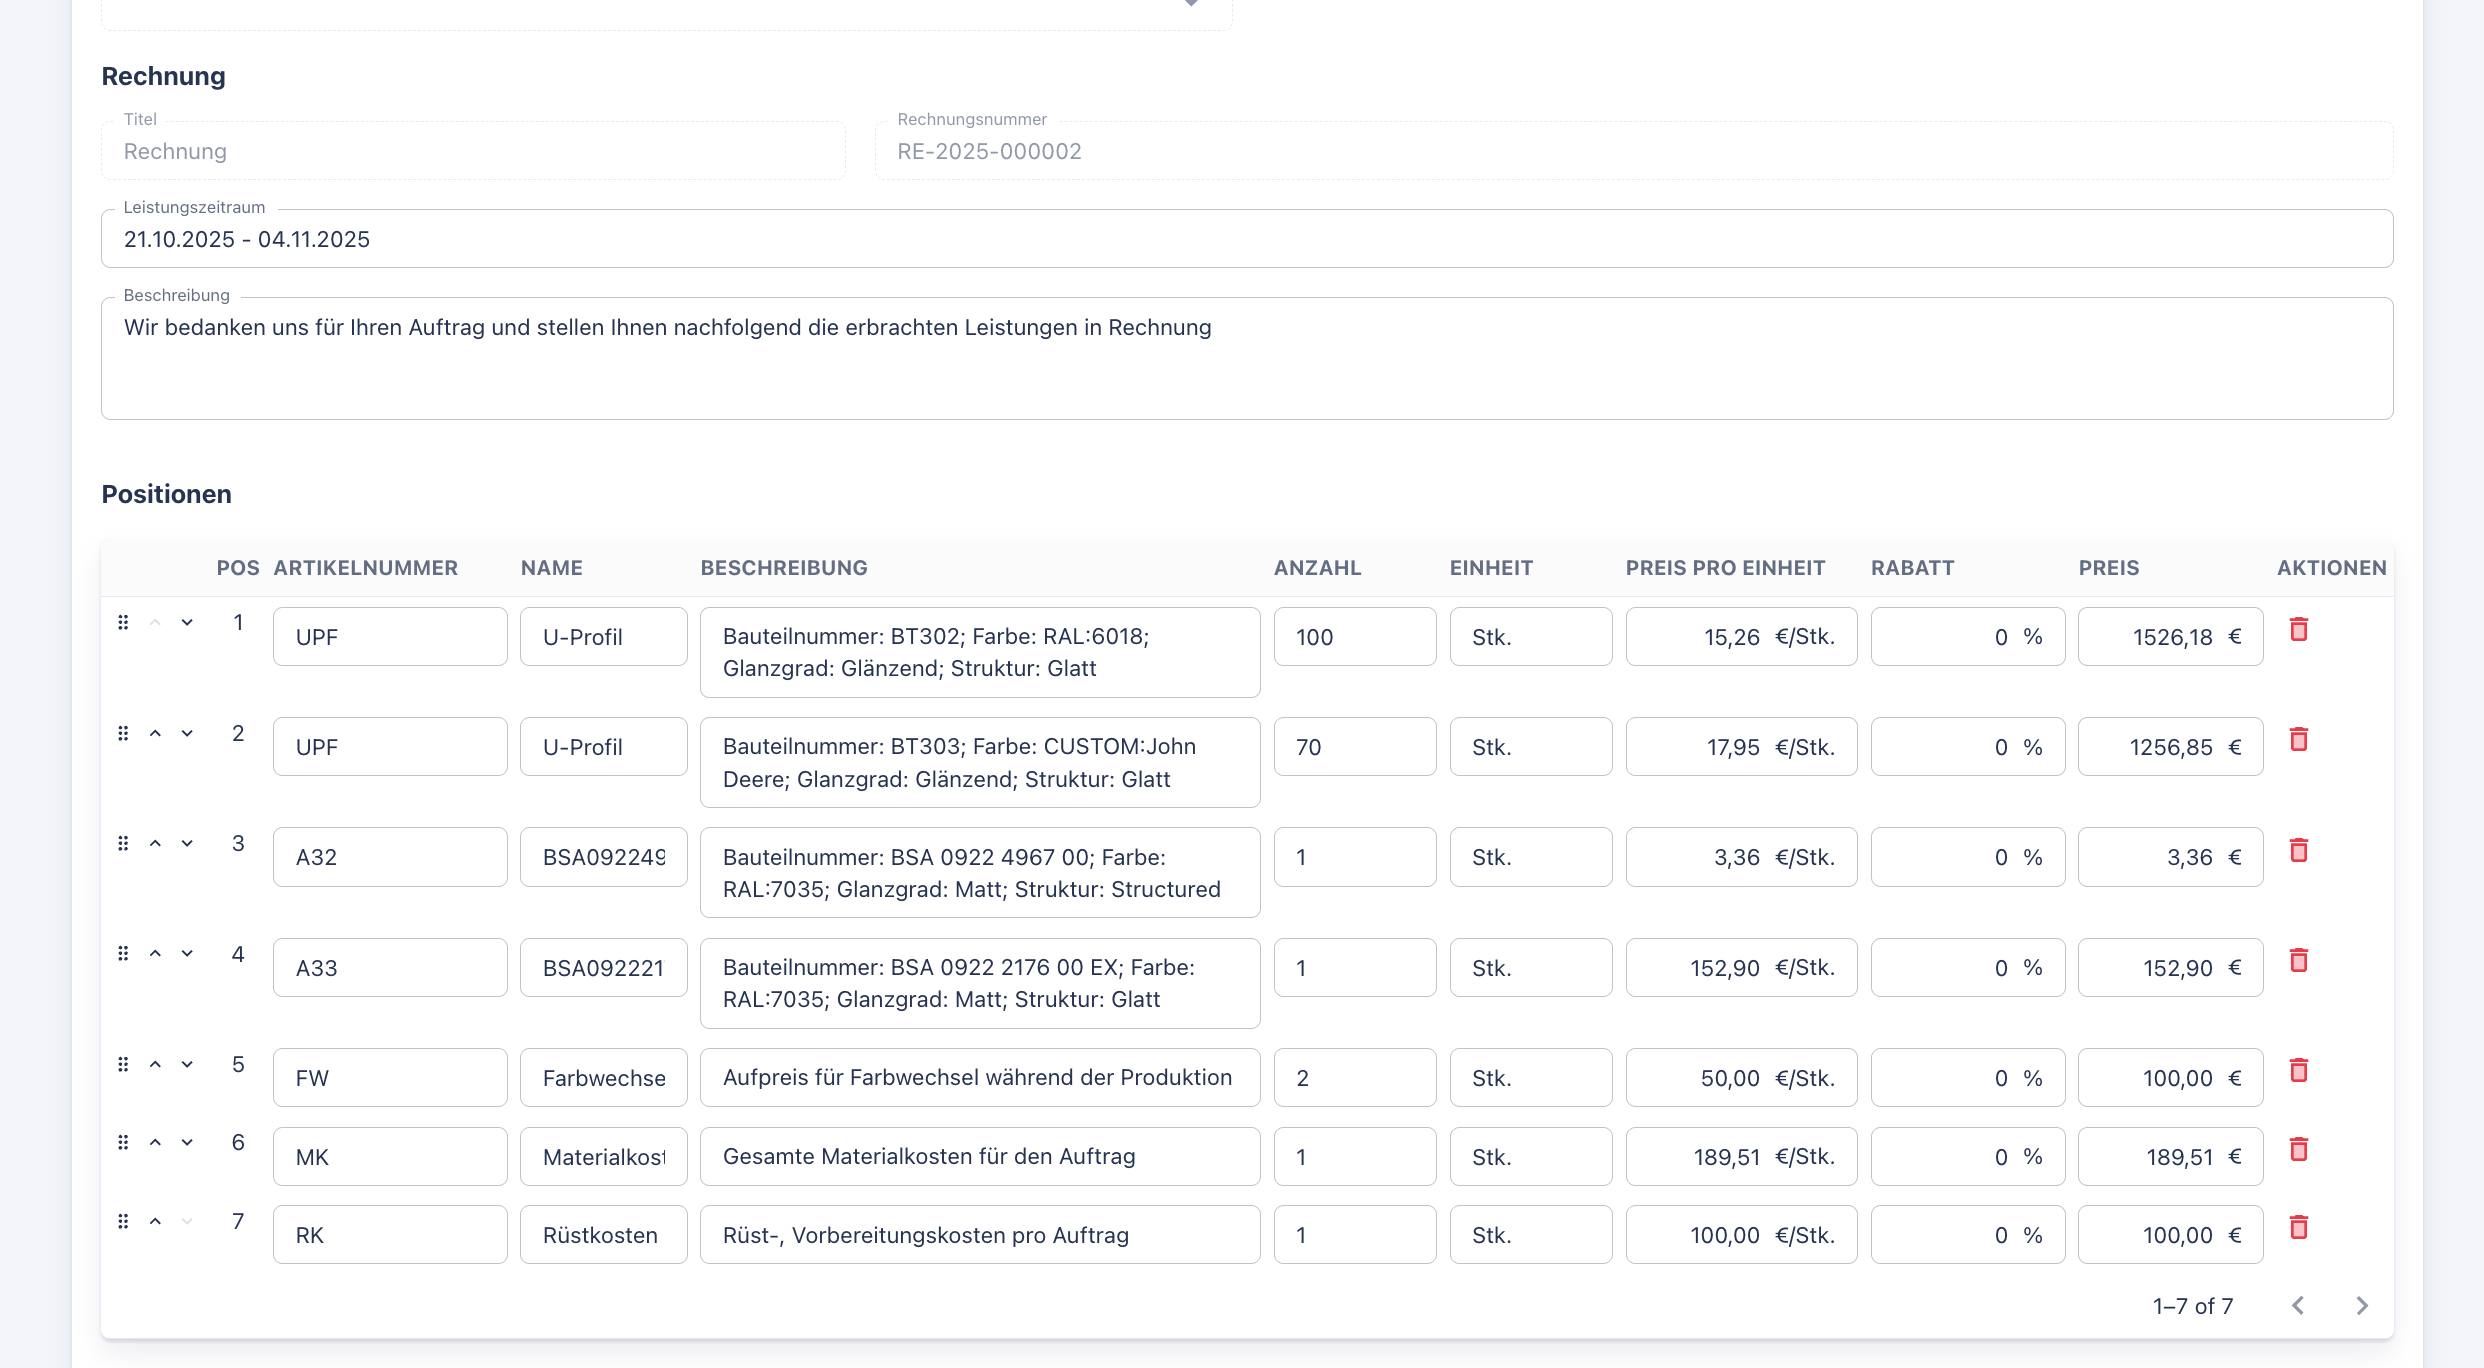This screenshot has width=2484, height=1368.
Task: Move position 3 up with the arrow
Action: pyautogui.click(x=155, y=844)
